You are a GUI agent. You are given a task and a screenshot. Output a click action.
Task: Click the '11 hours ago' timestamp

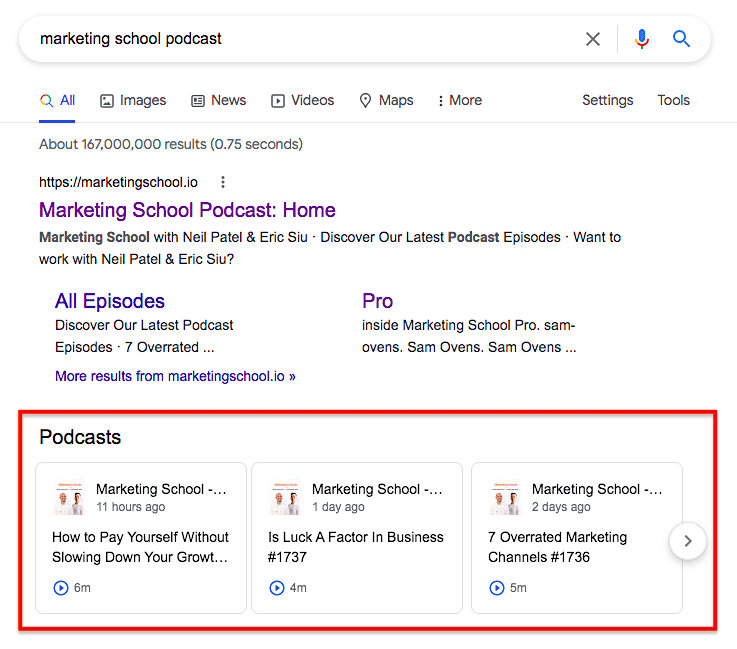[x=131, y=507]
